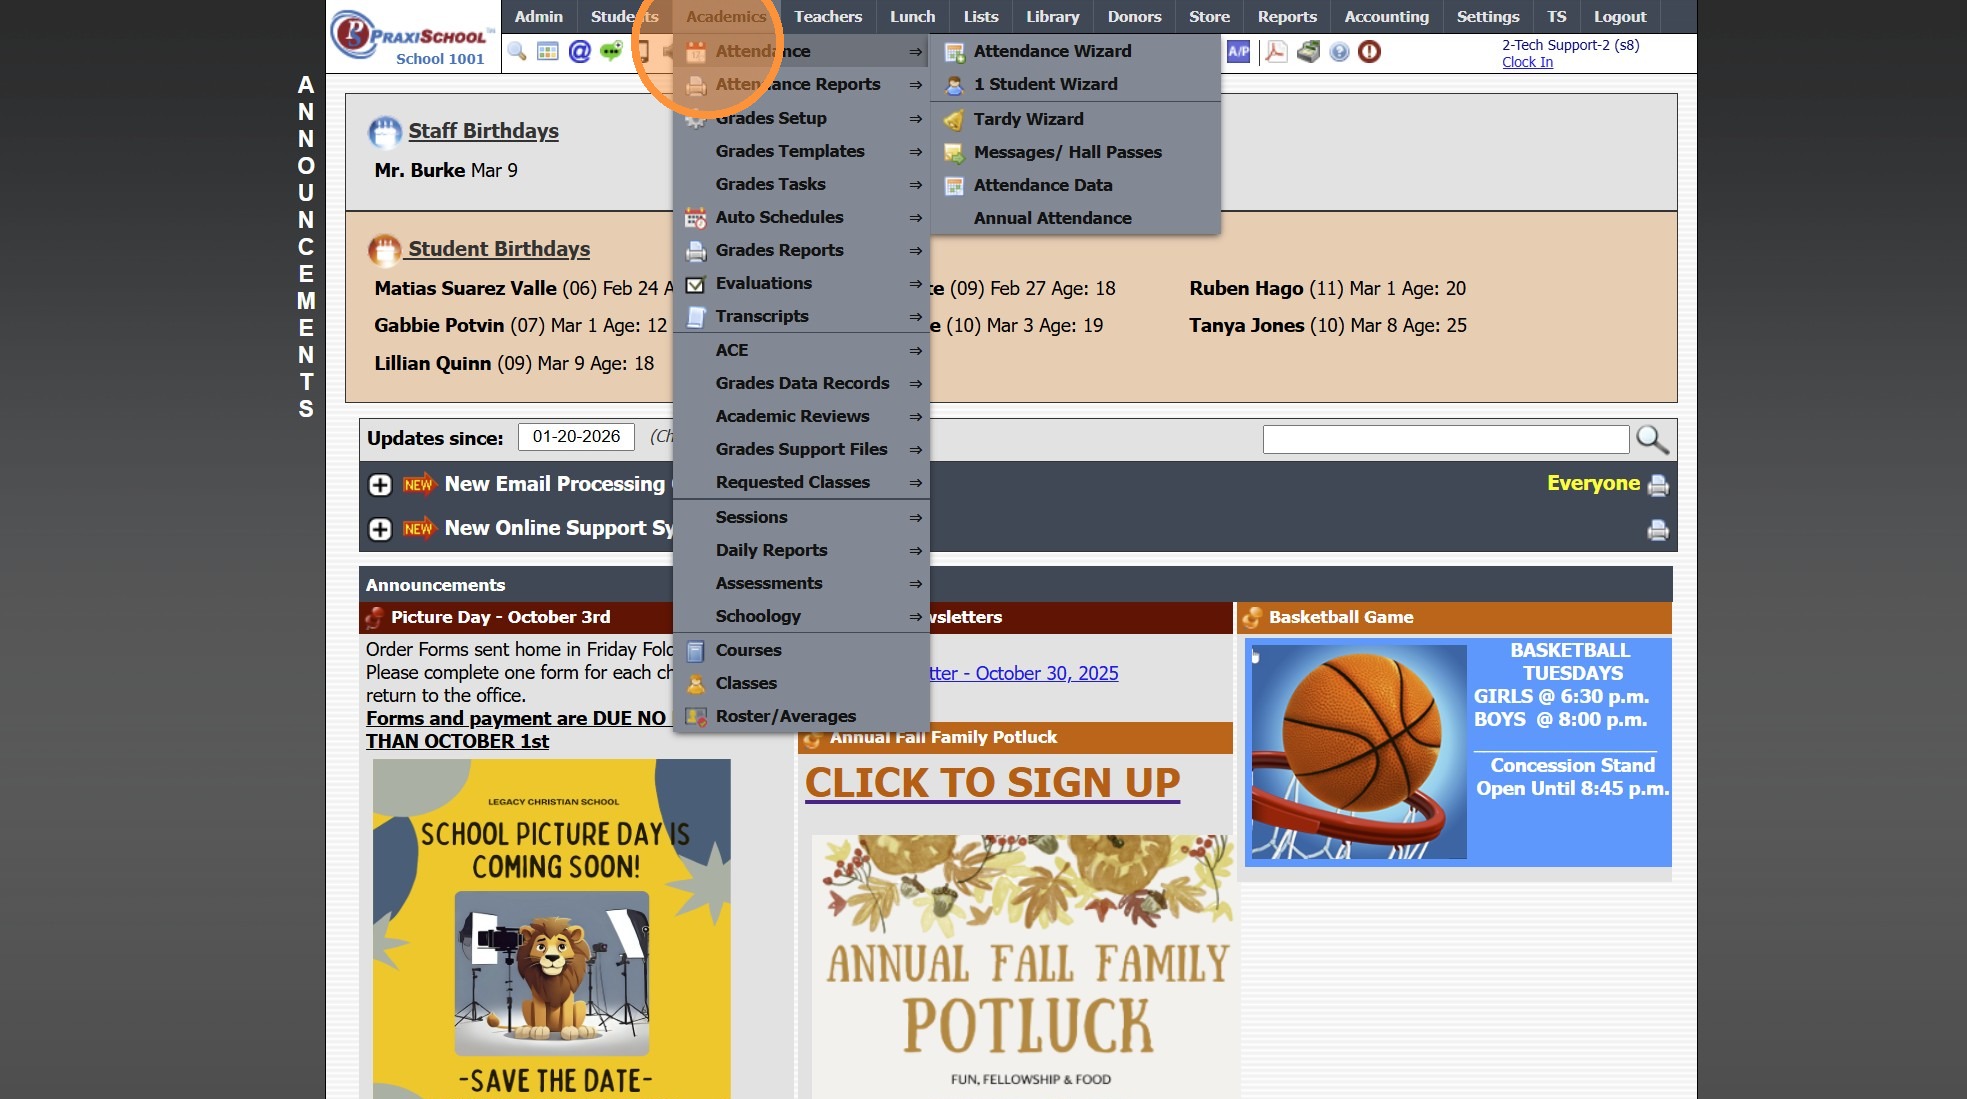The width and height of the screenshot is (1967, 1099).
Task: Open the cash register toolbar icon
Action: click(1308, 52)
